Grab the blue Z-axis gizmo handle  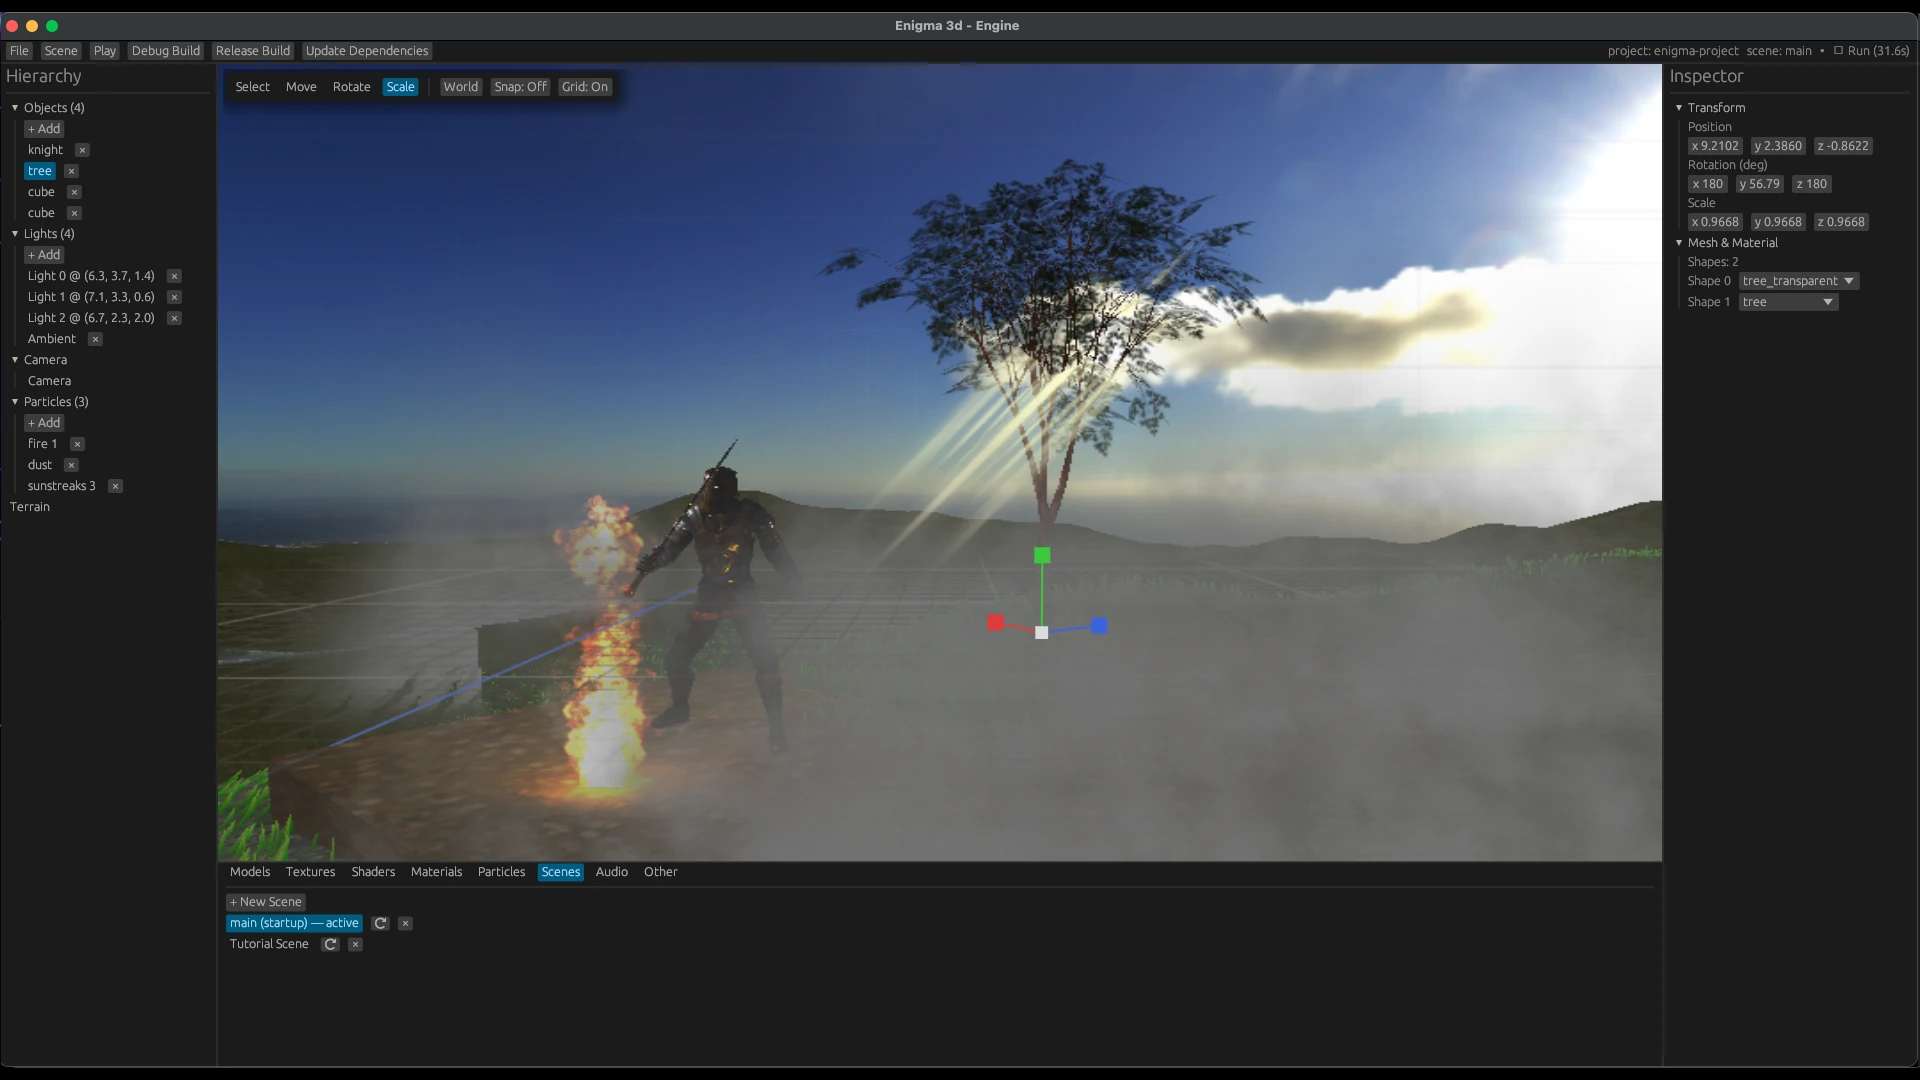point(1099,626)
